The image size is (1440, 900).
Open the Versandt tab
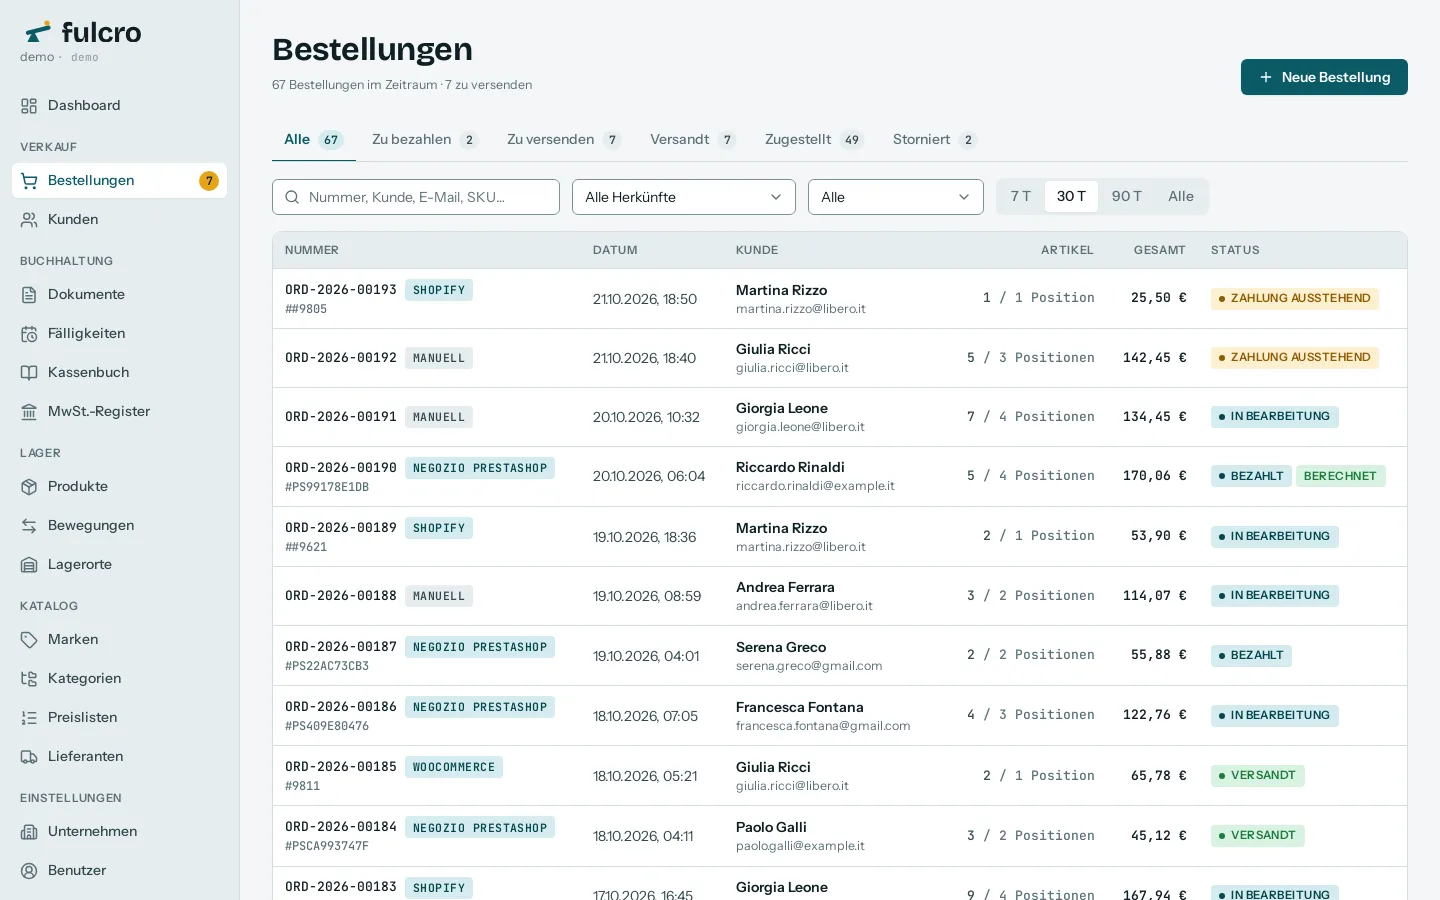(x=693, y=140)
